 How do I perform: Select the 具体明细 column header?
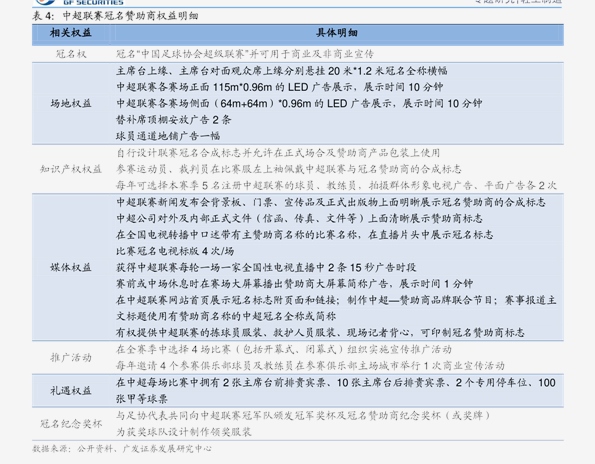[337, 33]
